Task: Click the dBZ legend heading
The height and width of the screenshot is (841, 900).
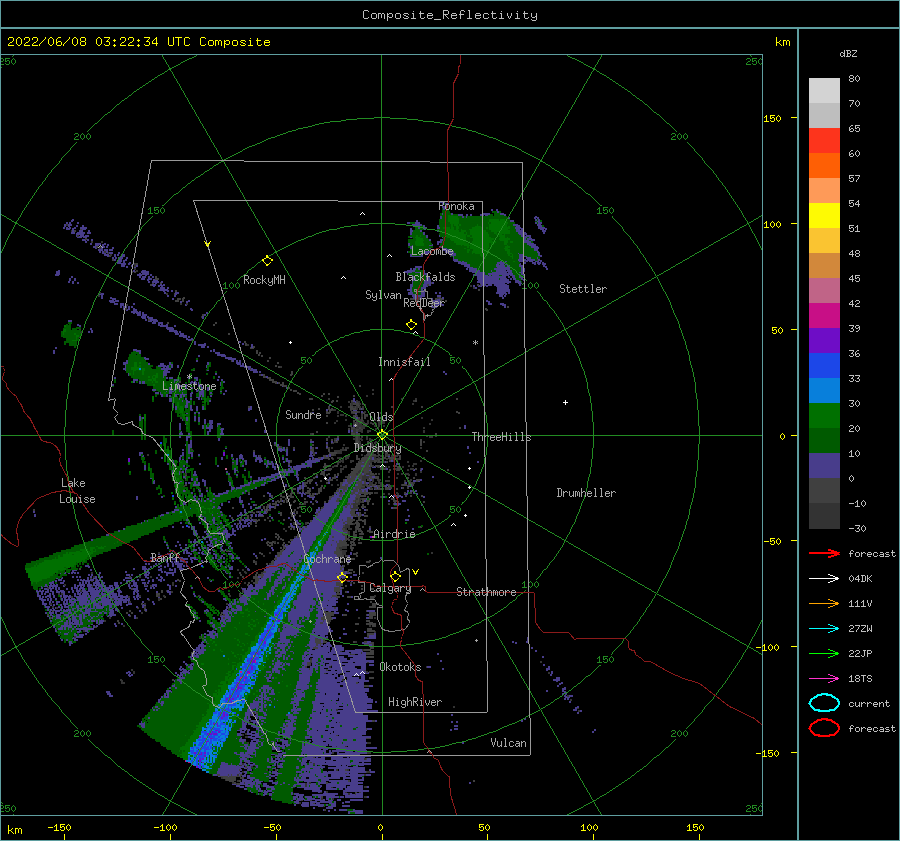Action: point(848,53)
